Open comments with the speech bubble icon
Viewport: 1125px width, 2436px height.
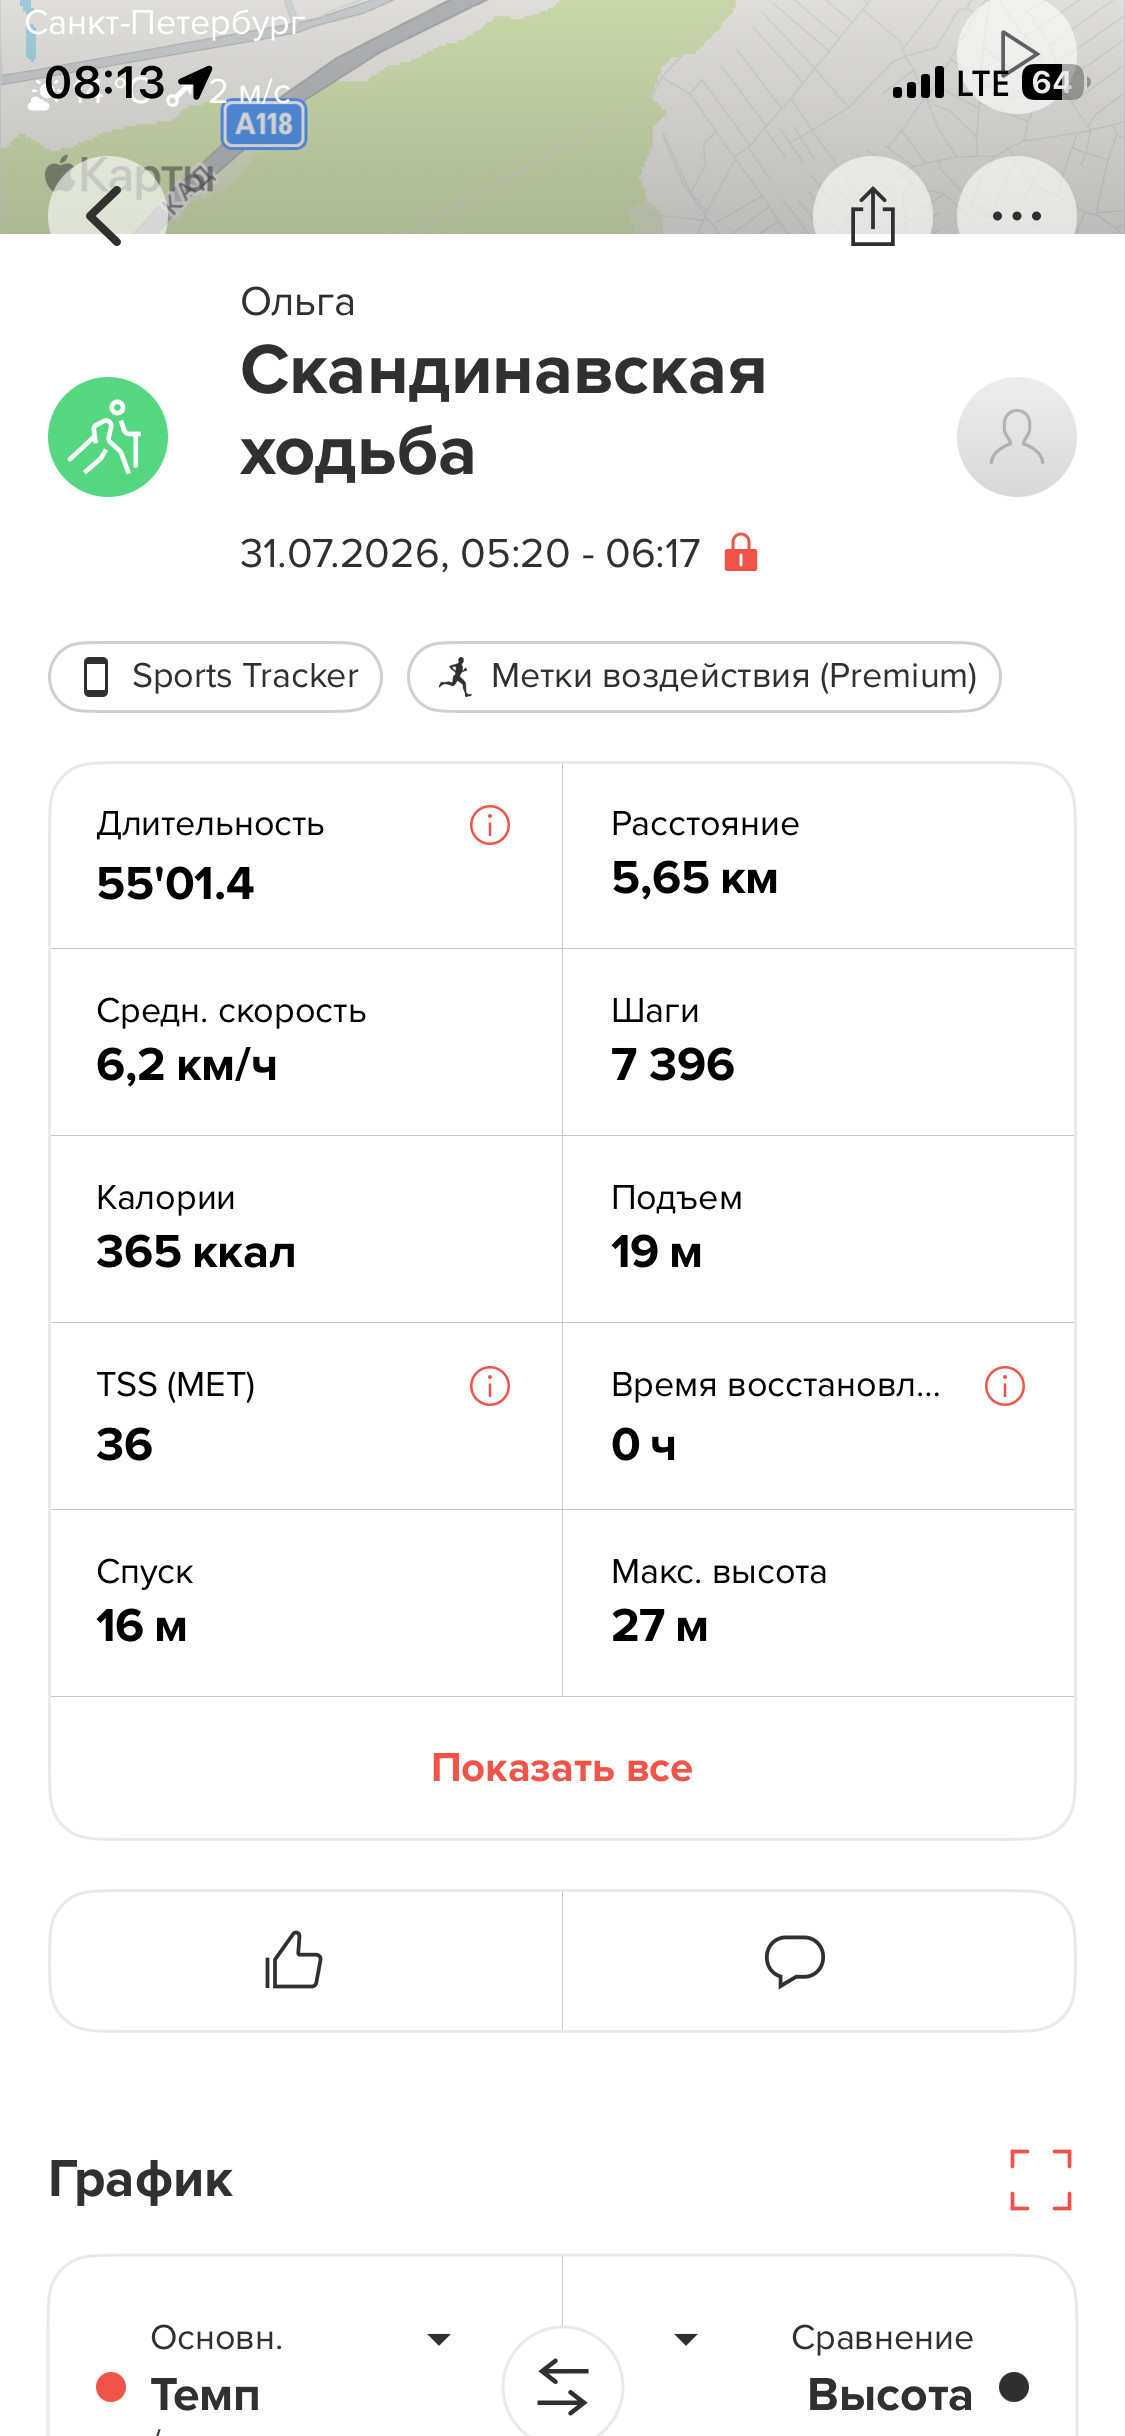click(795, 1960)
